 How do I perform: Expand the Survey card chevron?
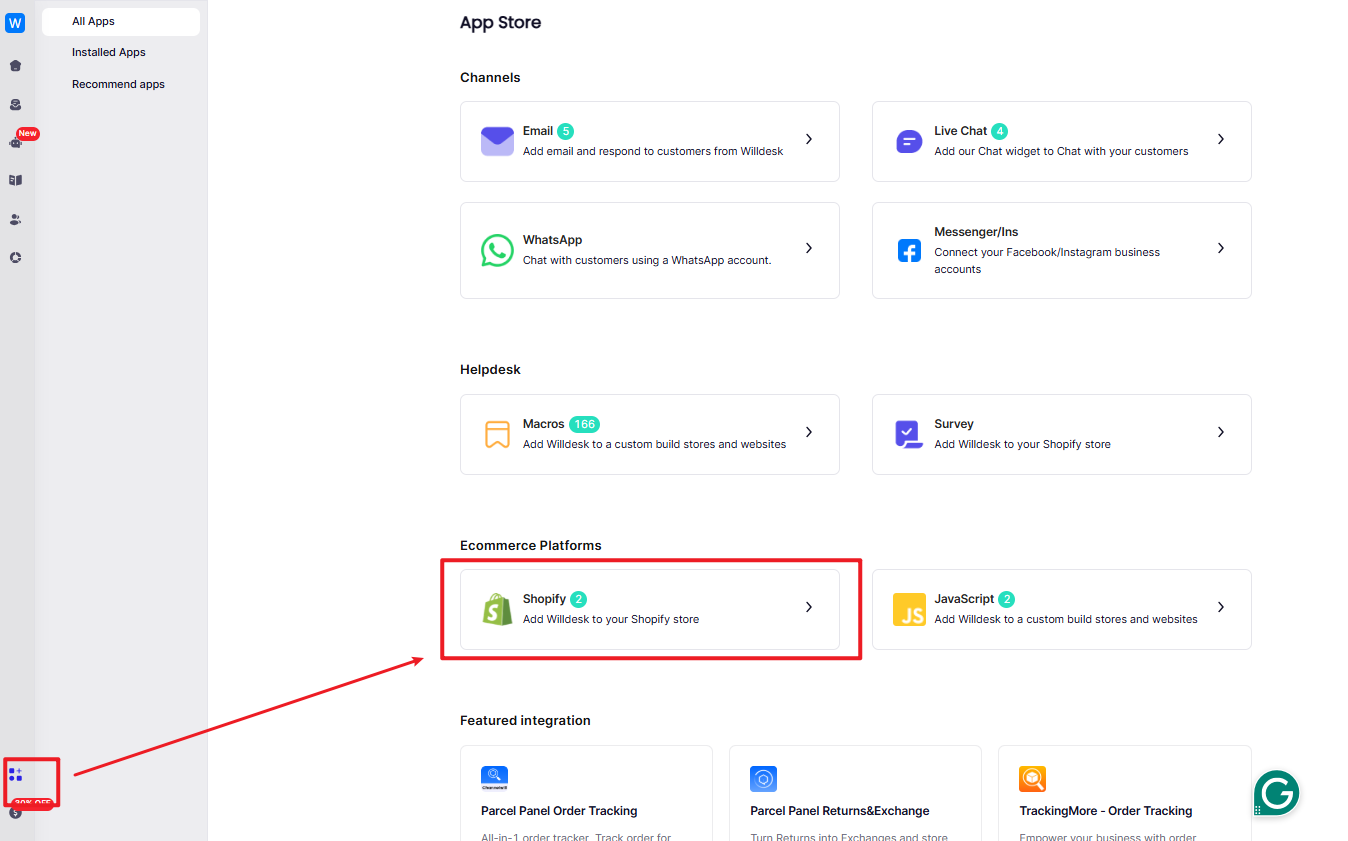tap(1221, 432)
